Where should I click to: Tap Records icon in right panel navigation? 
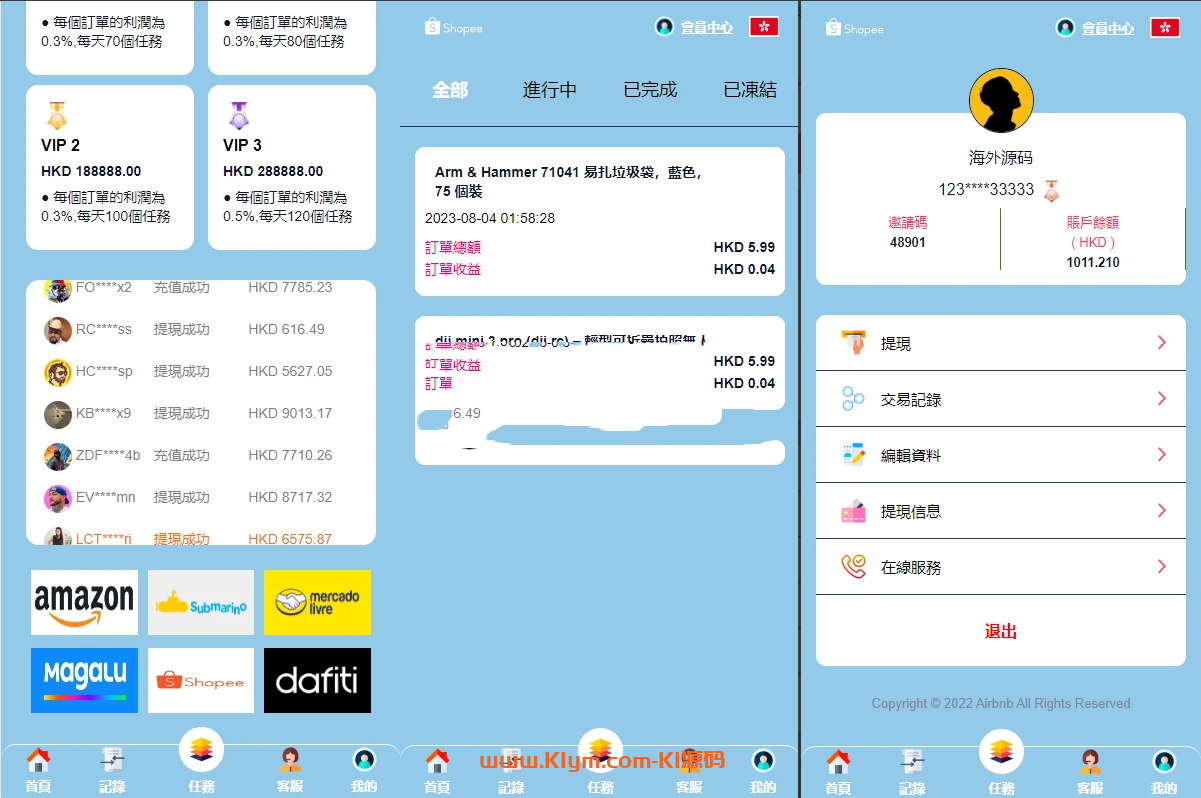(912, 762)
